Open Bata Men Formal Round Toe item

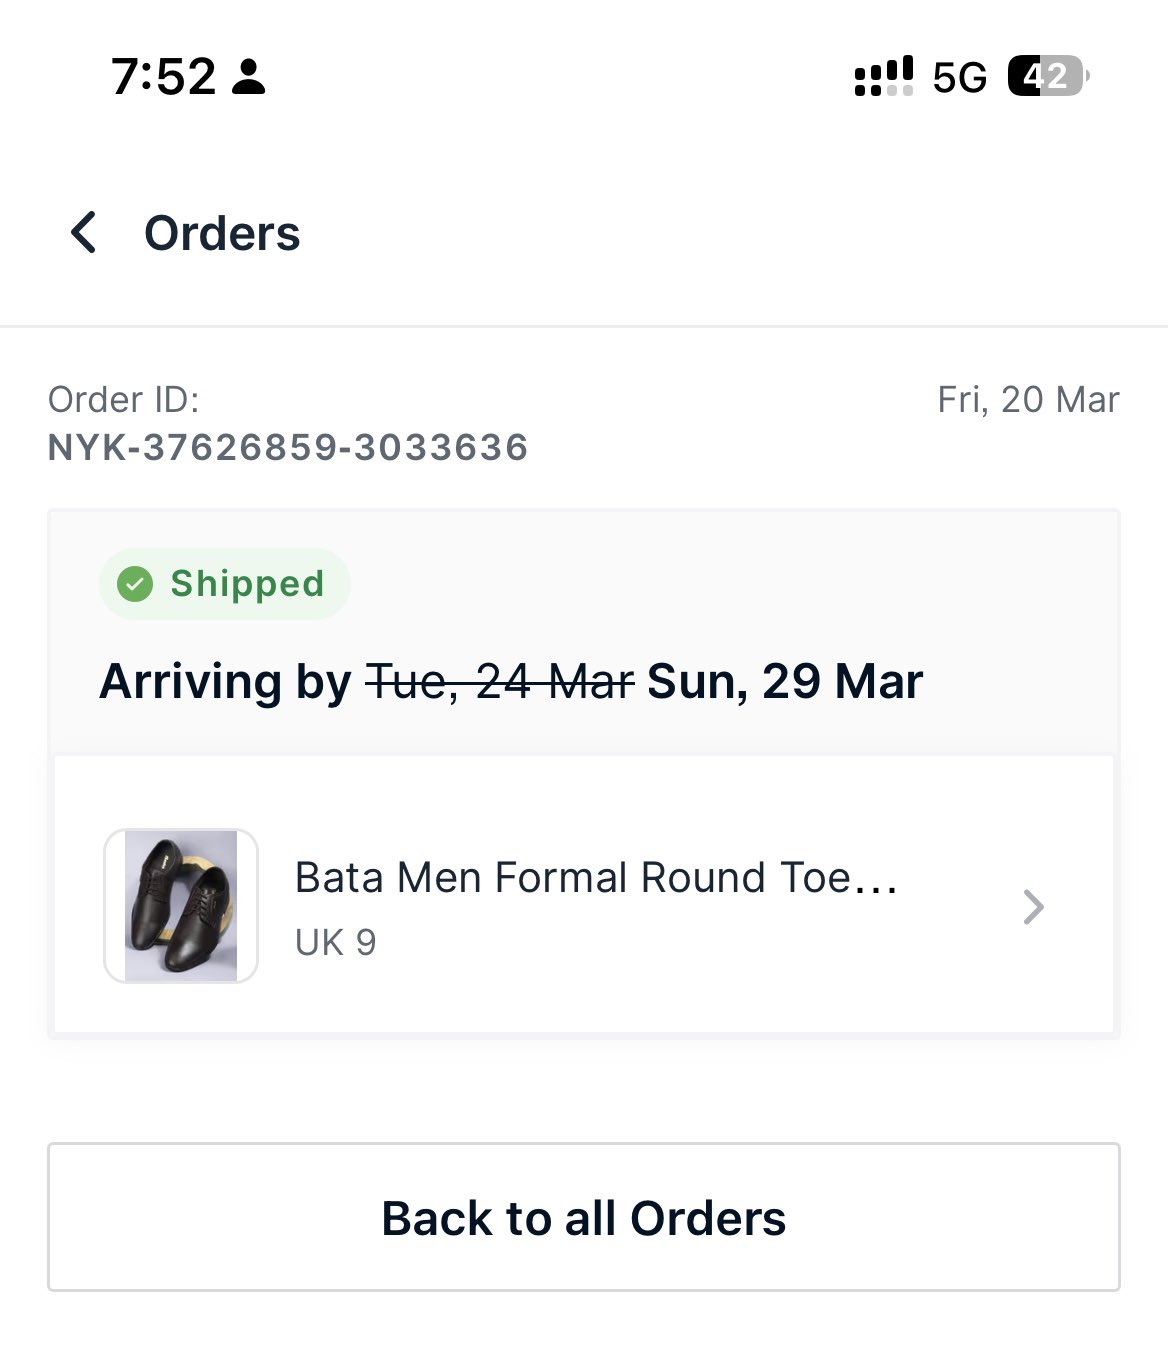[x=596, y=877]
